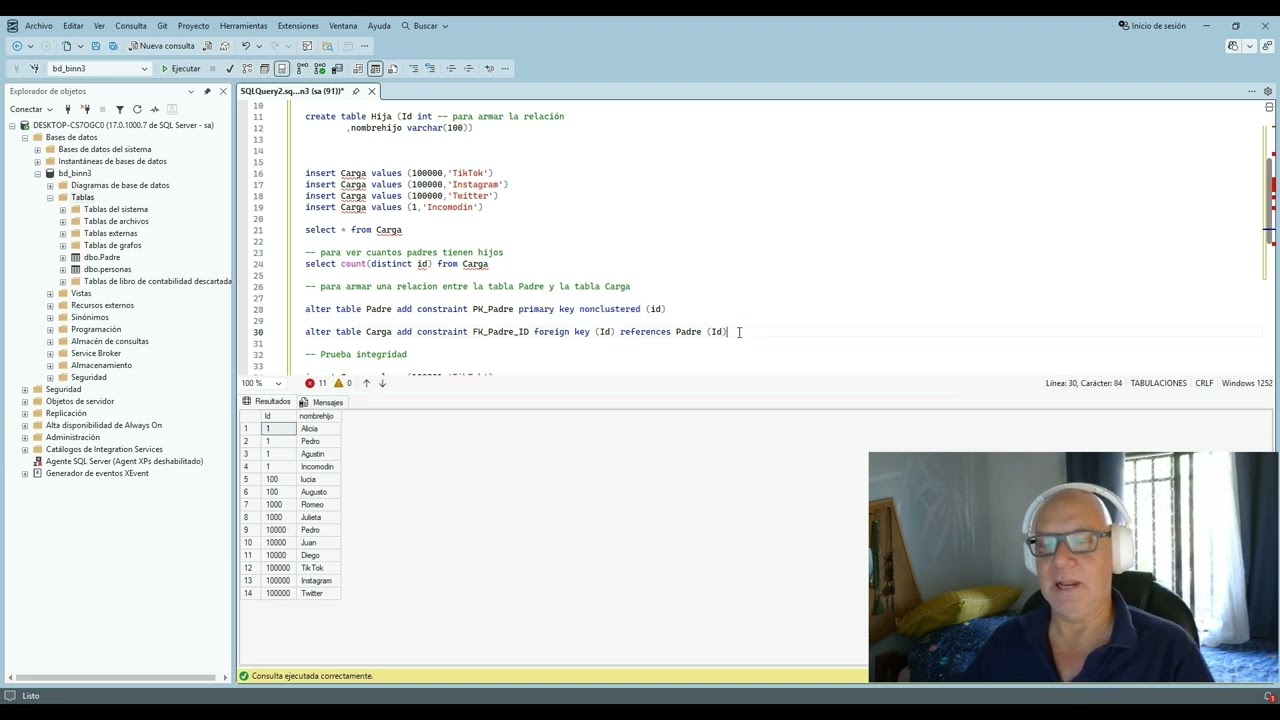Click Object Explorer horizontal scrollbar
Image resolution: width=1280 pixels, height=720 pixels.
click(x=118, y=677)
